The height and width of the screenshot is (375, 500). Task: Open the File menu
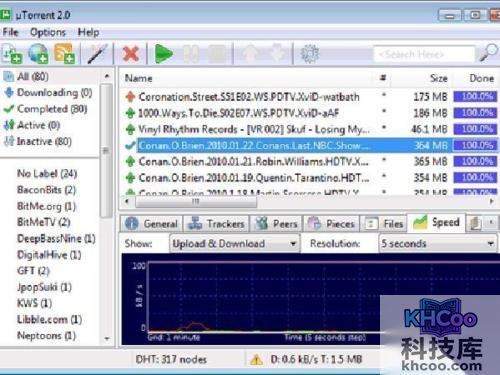click(10, 32)
